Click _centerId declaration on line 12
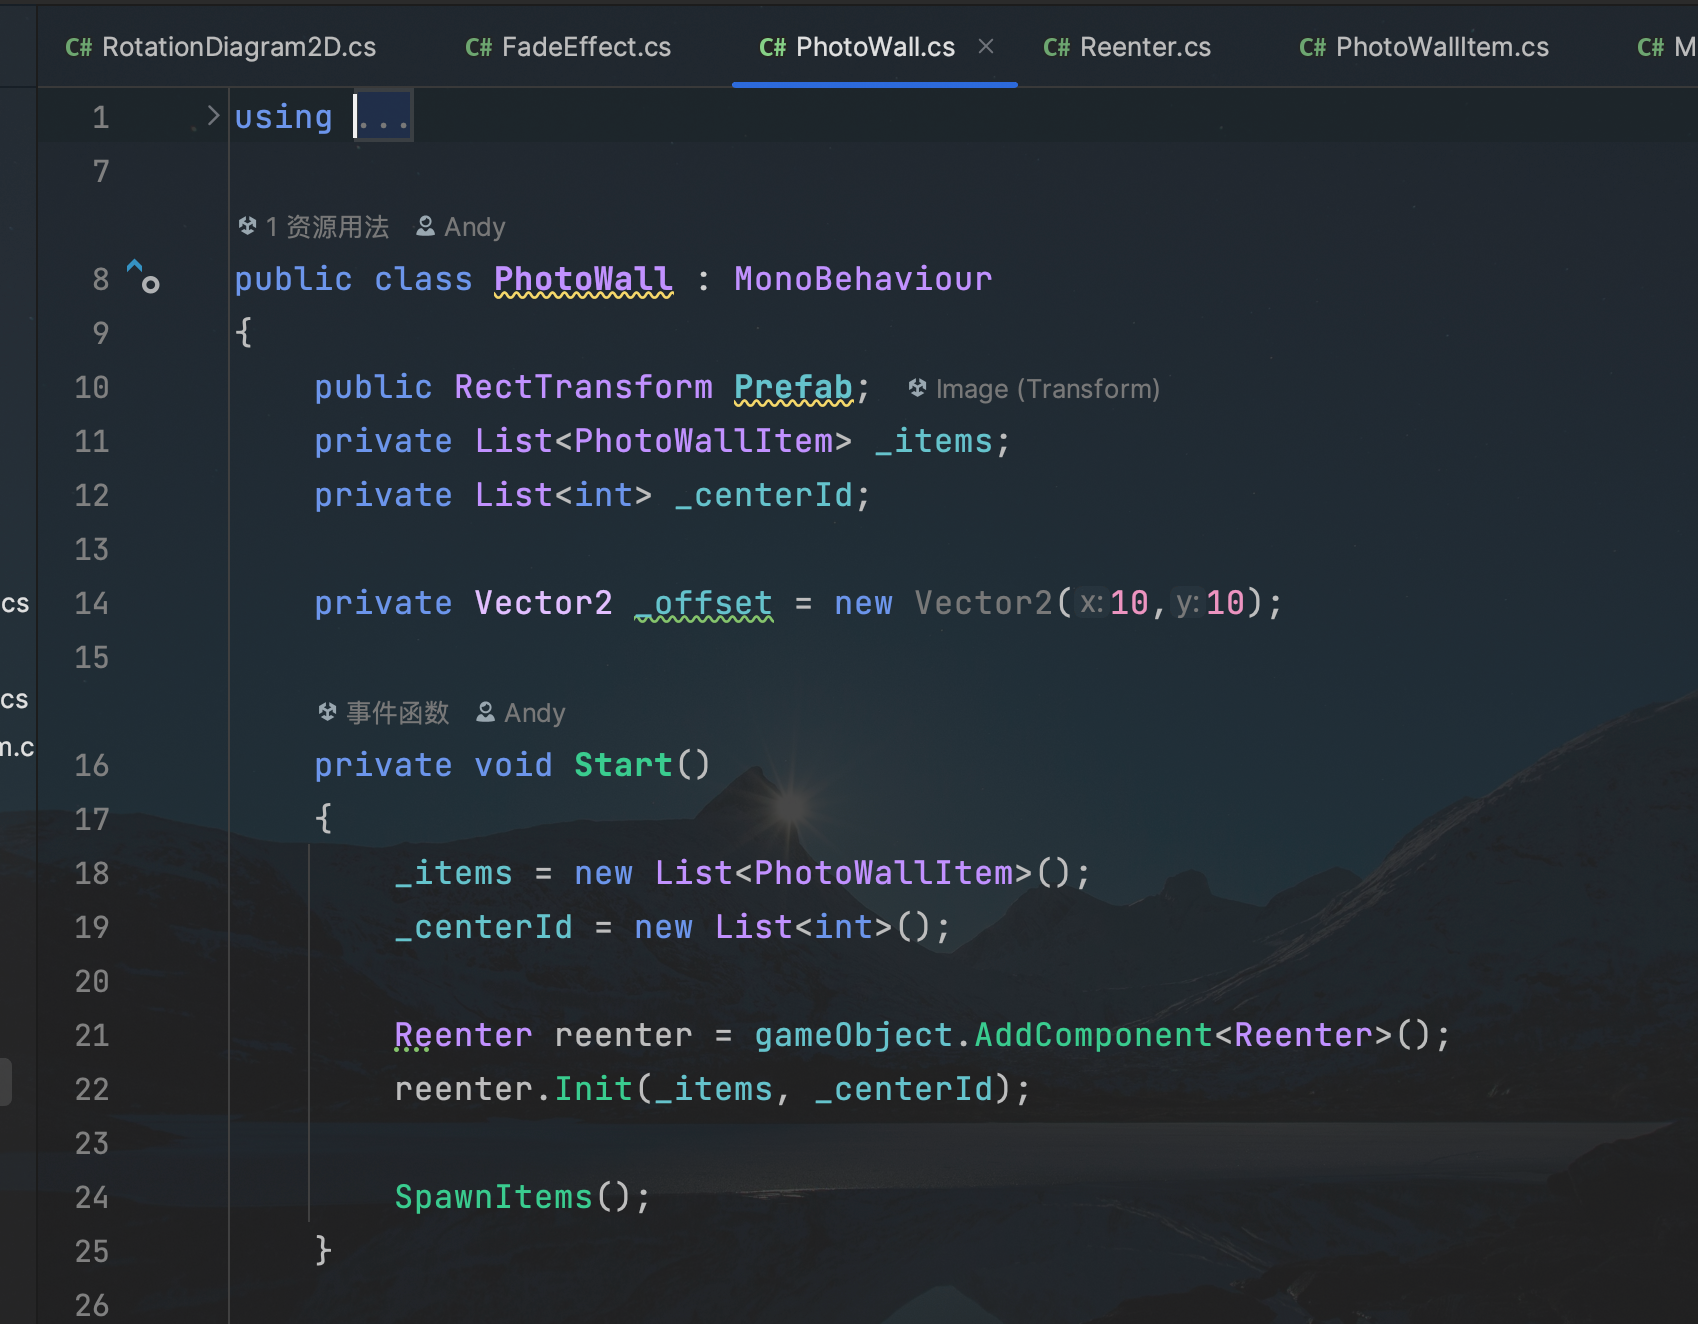 (x=763, y=495)
